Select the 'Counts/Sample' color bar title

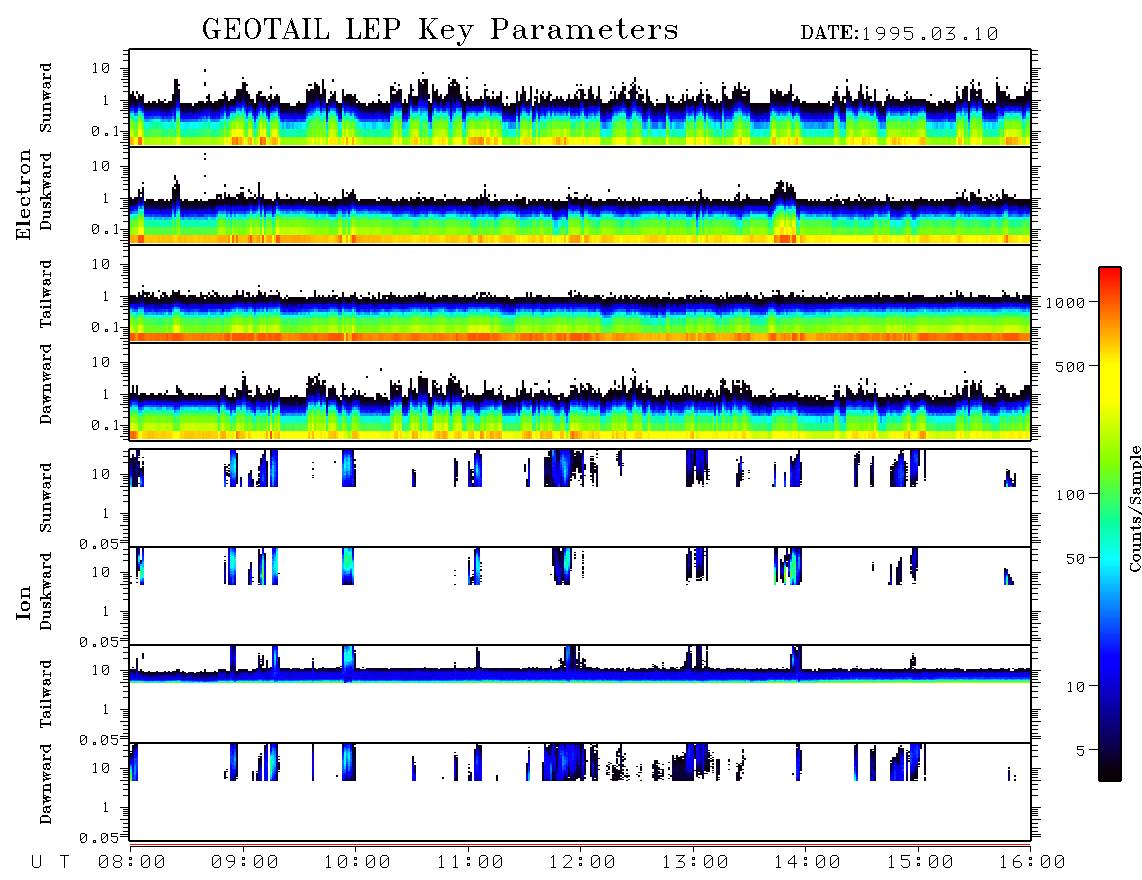click(x=1134, y=508)
